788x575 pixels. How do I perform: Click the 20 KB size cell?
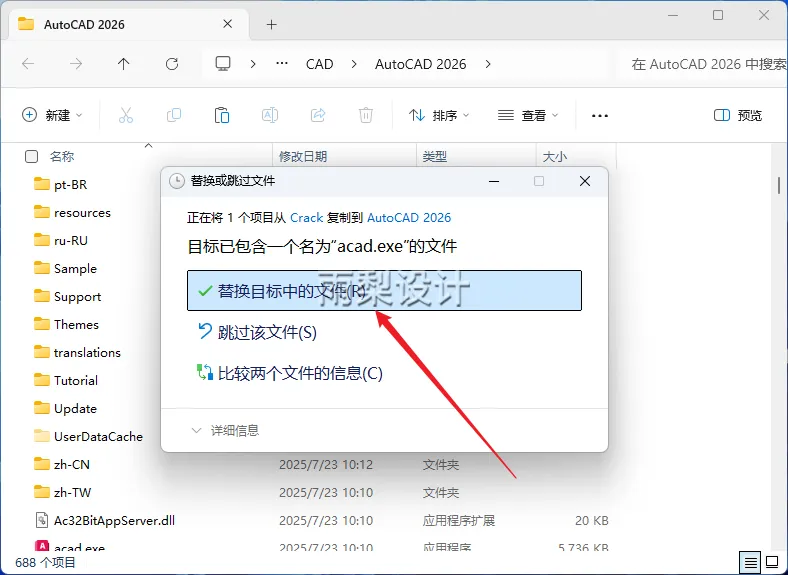coord(592,520)
